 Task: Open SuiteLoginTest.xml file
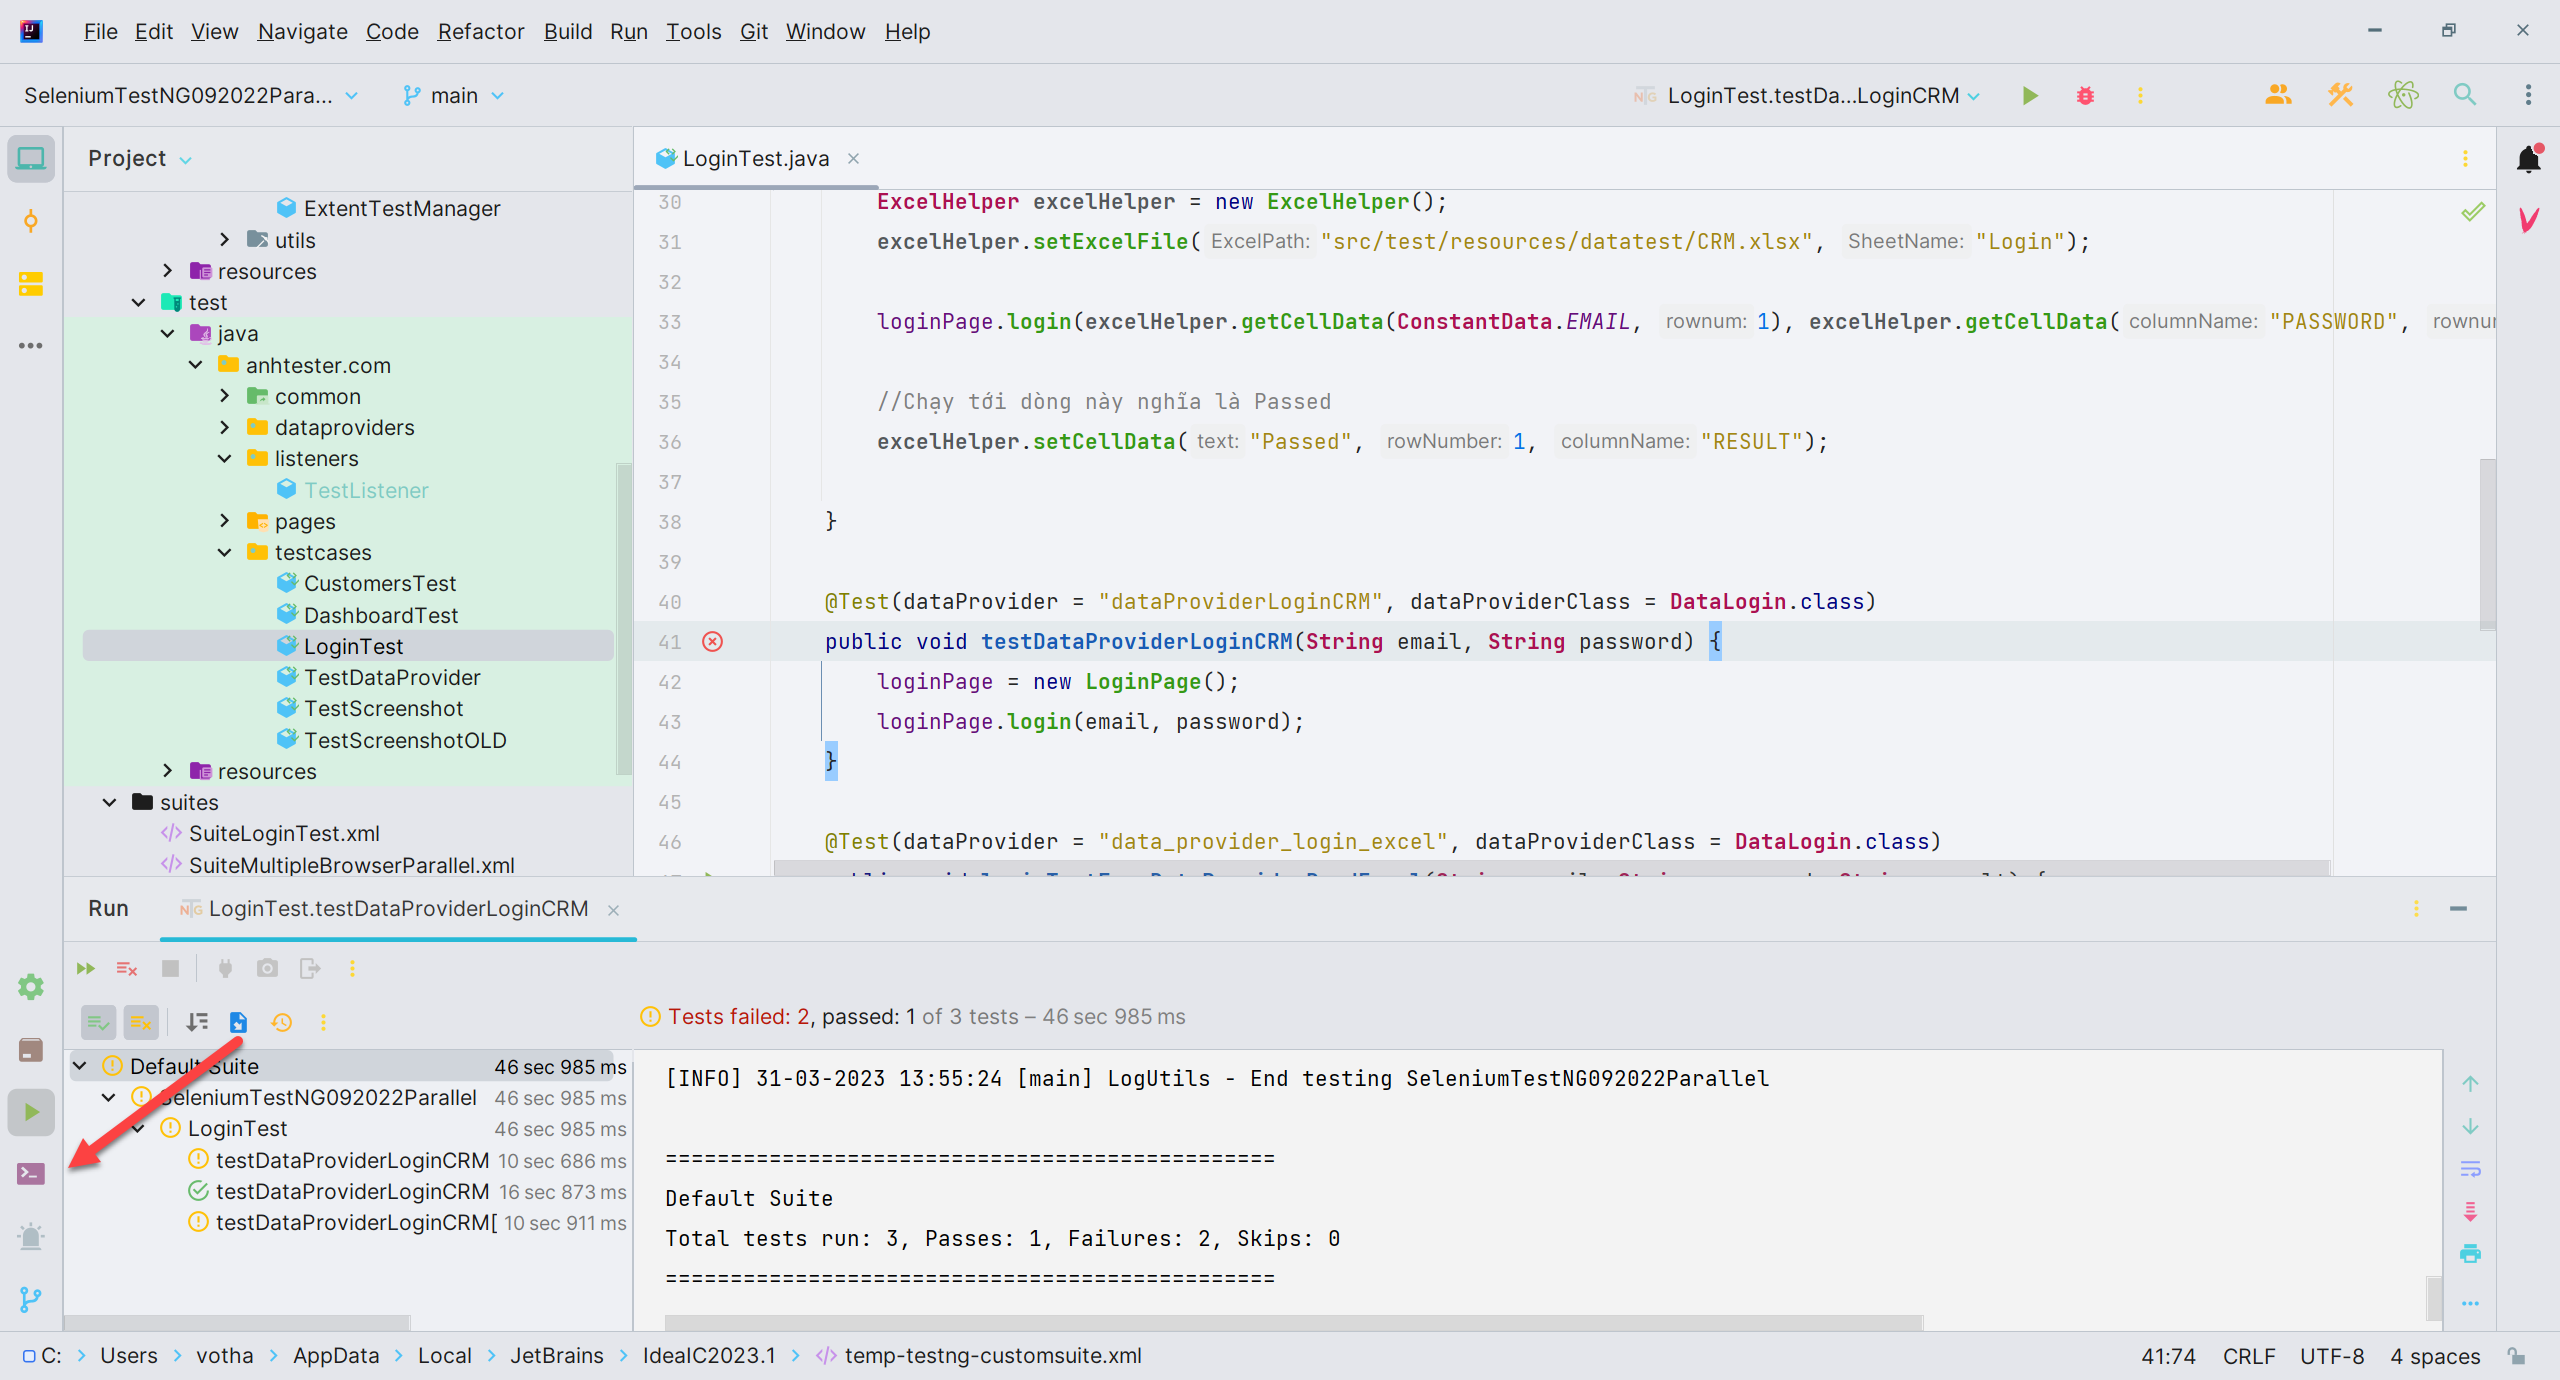(x=284, y=833)
